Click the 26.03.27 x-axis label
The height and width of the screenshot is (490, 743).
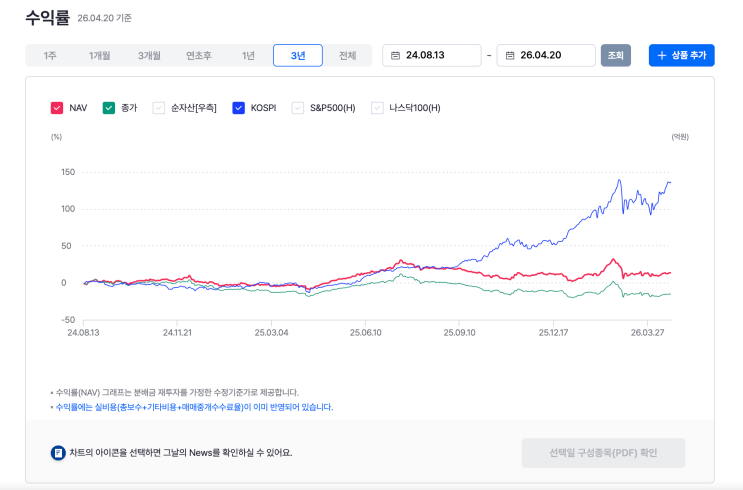(647, 333)
